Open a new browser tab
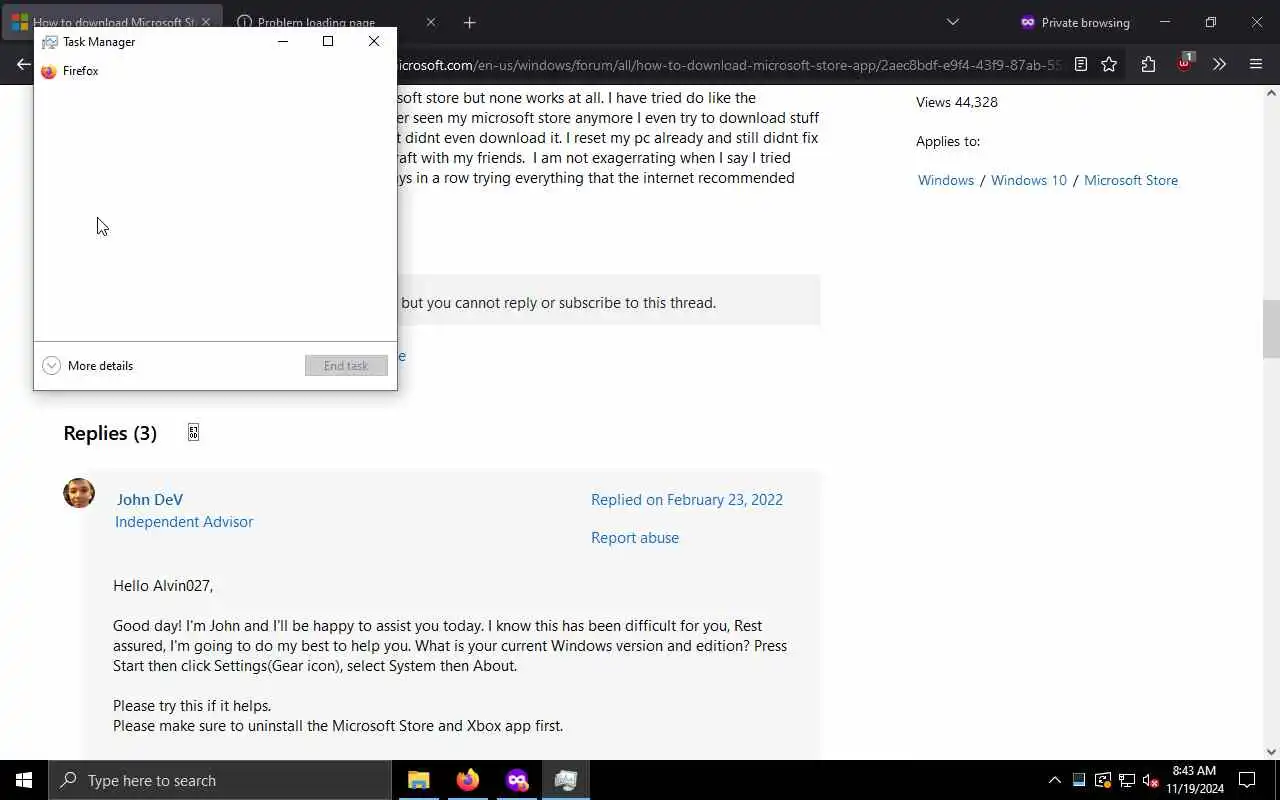This screenshot has height=800, width=1280. point(469,22)
